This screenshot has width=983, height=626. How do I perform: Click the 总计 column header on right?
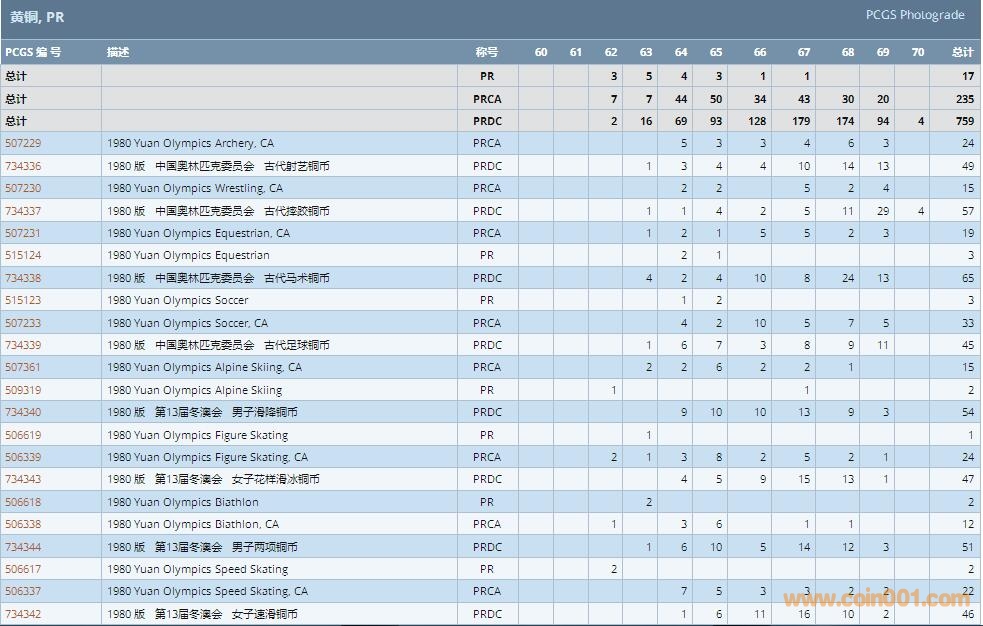point(962,52)
